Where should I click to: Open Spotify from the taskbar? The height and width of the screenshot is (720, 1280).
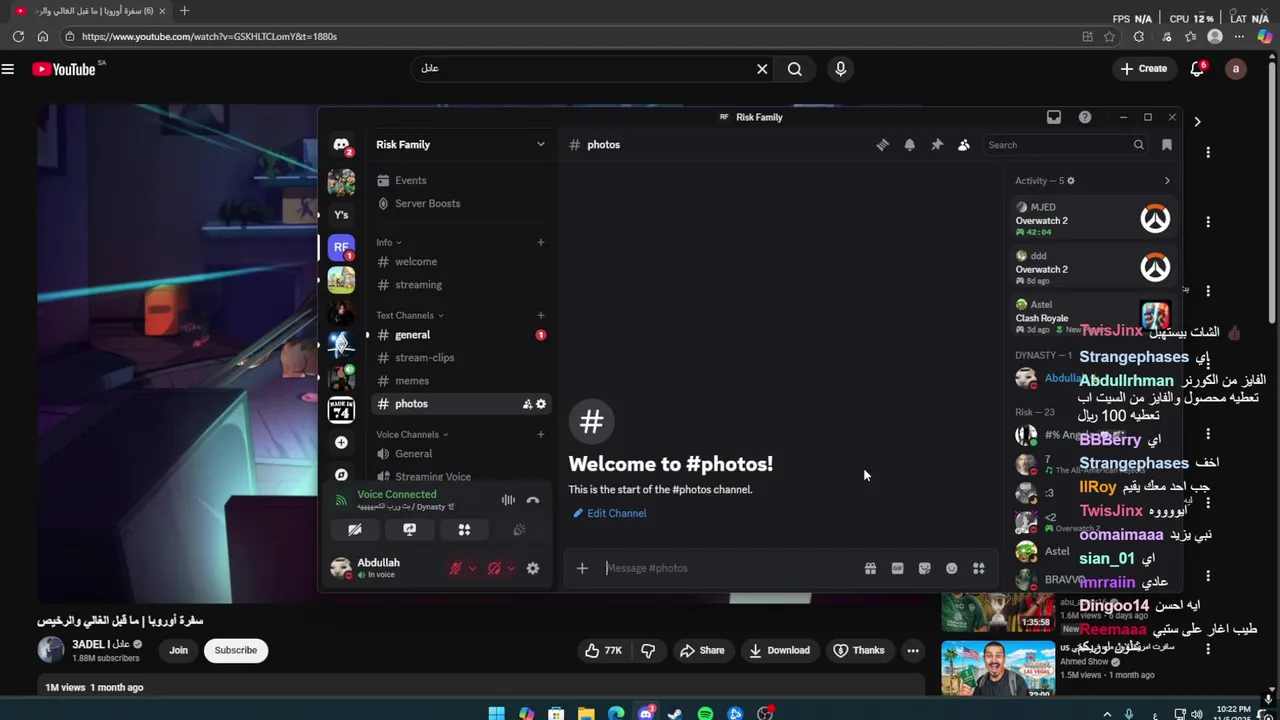[x=705, y=714]
